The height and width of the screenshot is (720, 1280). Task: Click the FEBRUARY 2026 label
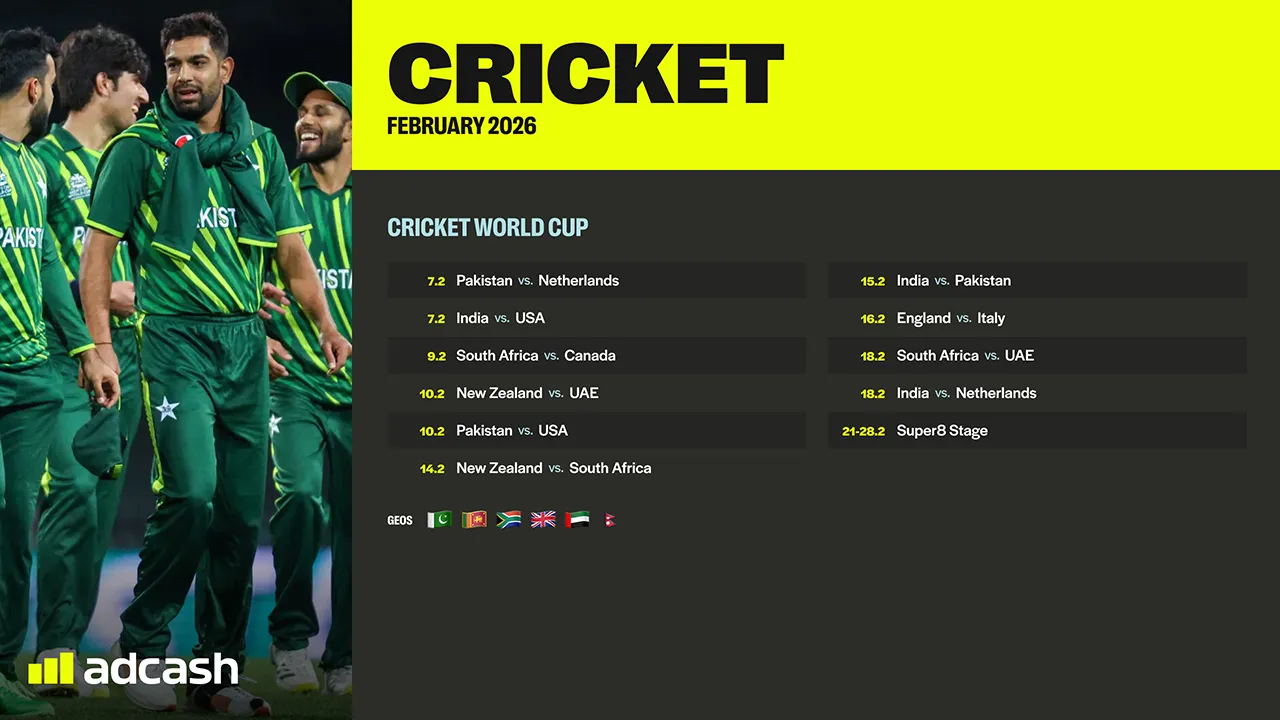pos(461,126)
